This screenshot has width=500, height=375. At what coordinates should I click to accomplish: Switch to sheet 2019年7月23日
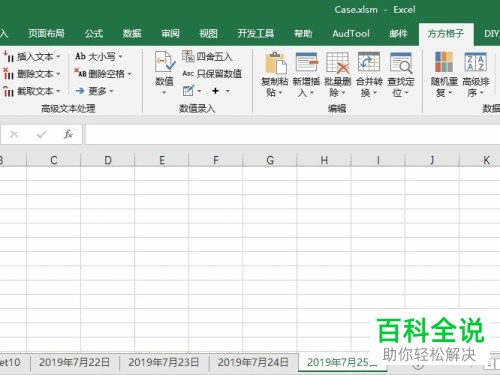[x=164, y=362]
